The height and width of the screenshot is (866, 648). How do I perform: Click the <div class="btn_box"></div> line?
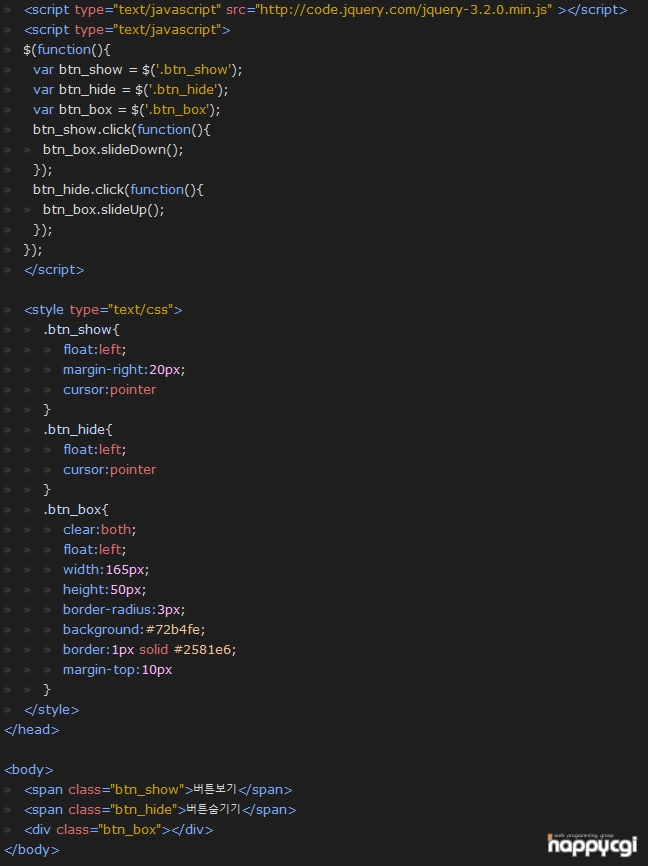(118, 830)
